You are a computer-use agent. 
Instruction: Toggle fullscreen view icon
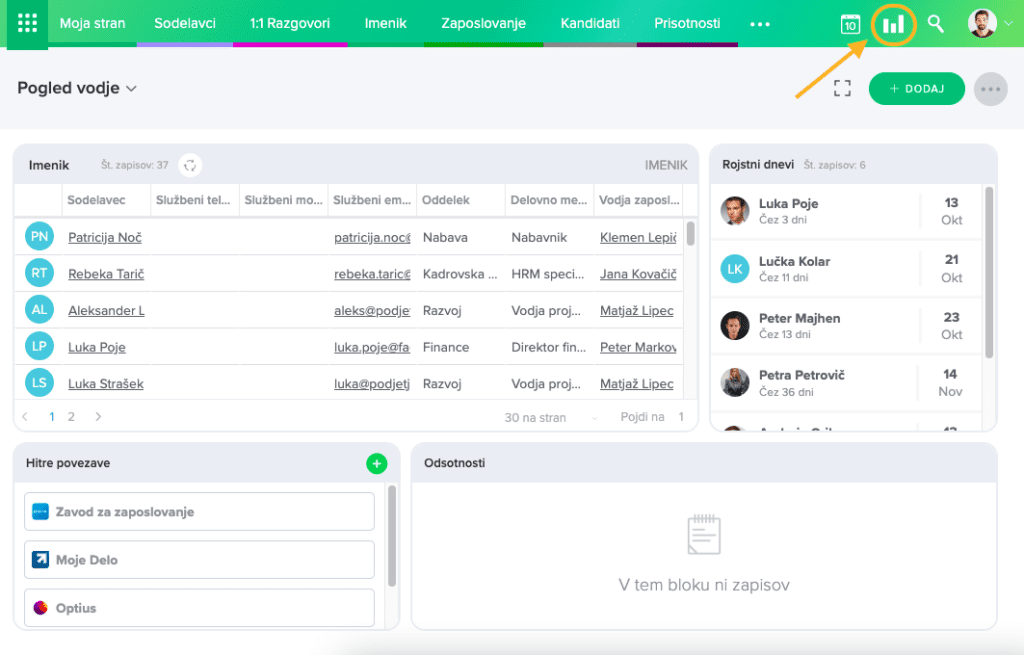point(842,89)
